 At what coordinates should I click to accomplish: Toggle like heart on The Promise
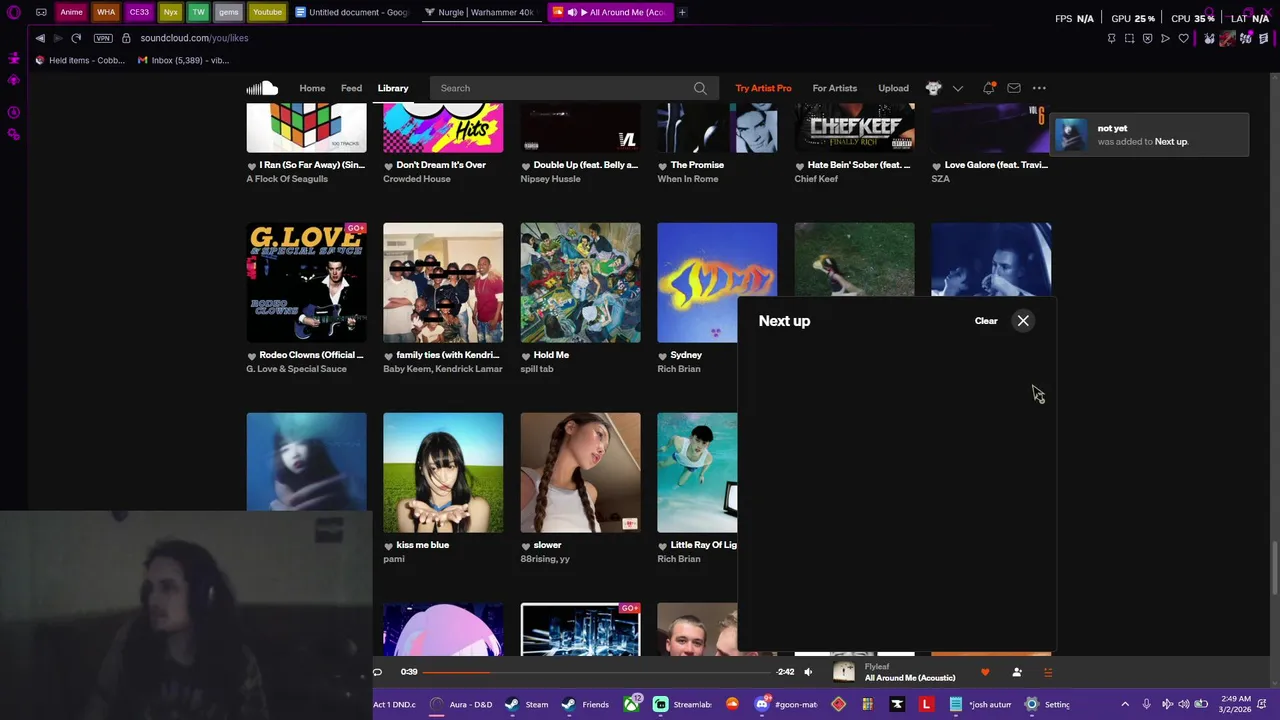tap(663, 166)
